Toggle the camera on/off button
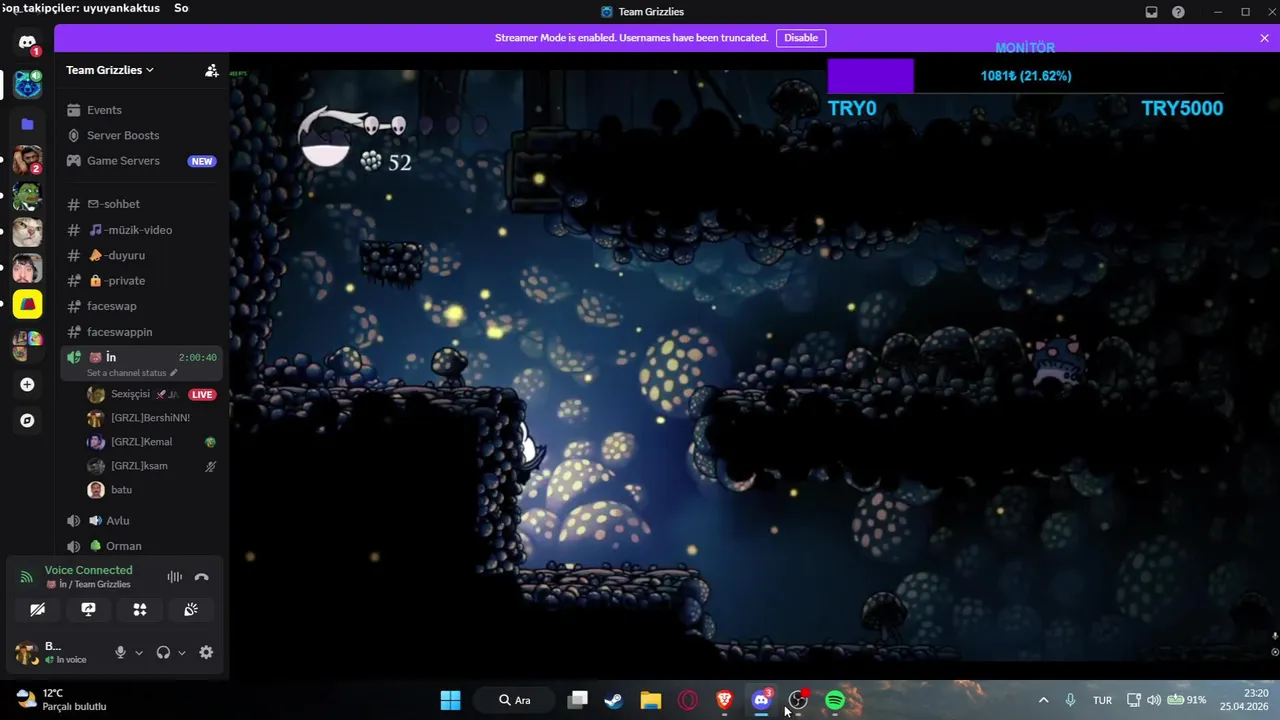This screenshot has width=1280, height=720. pos(37,610)
